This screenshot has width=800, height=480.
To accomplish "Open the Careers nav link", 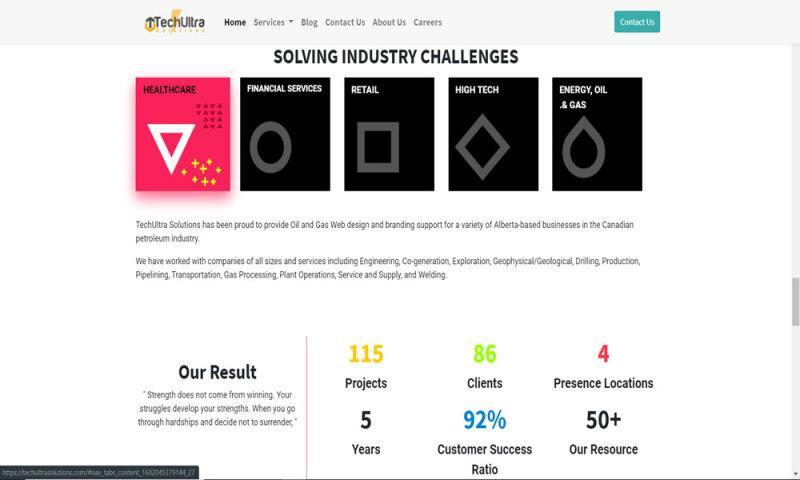I will pyautogui.click(x=428, y=22).
